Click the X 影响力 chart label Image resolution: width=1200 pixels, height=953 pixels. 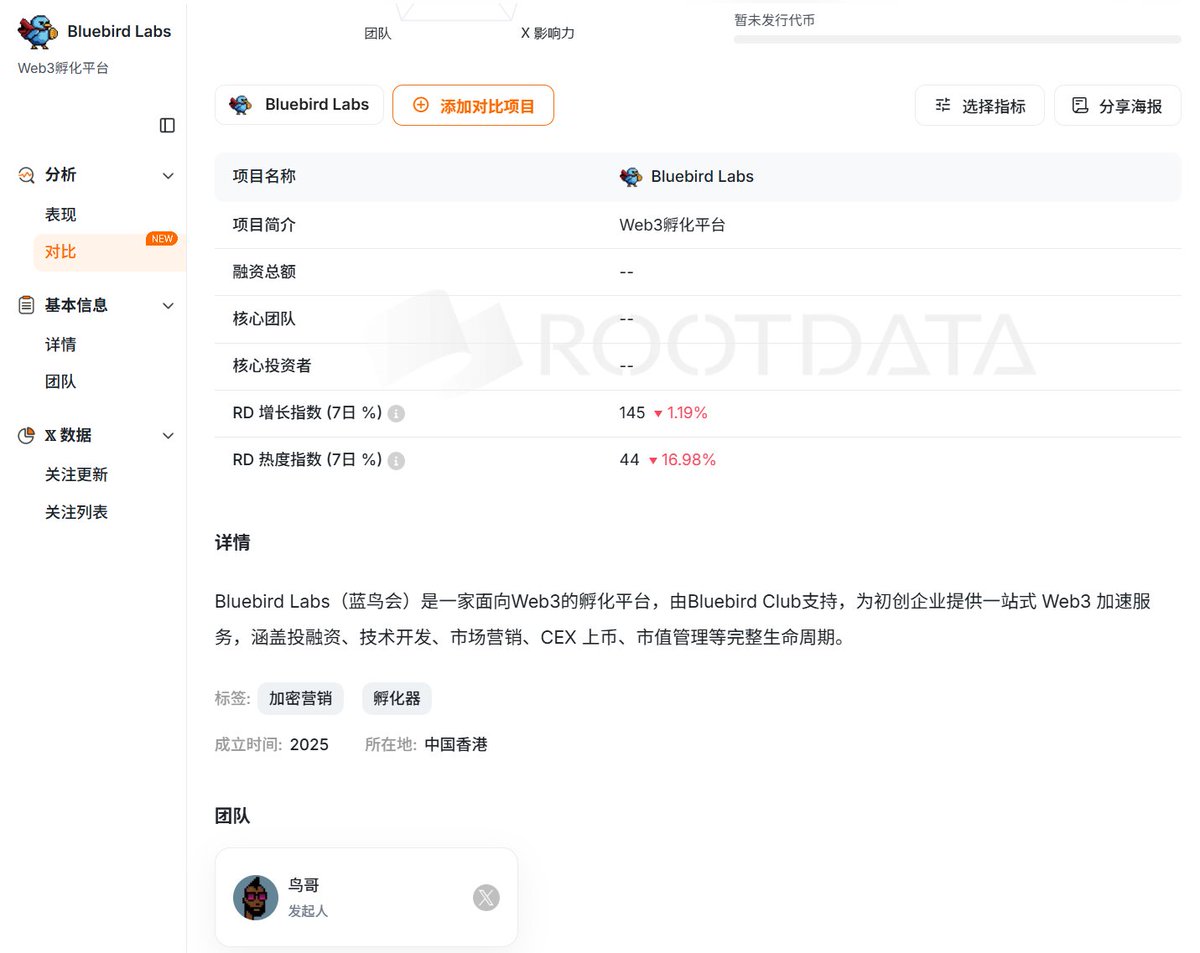(548, 33)
